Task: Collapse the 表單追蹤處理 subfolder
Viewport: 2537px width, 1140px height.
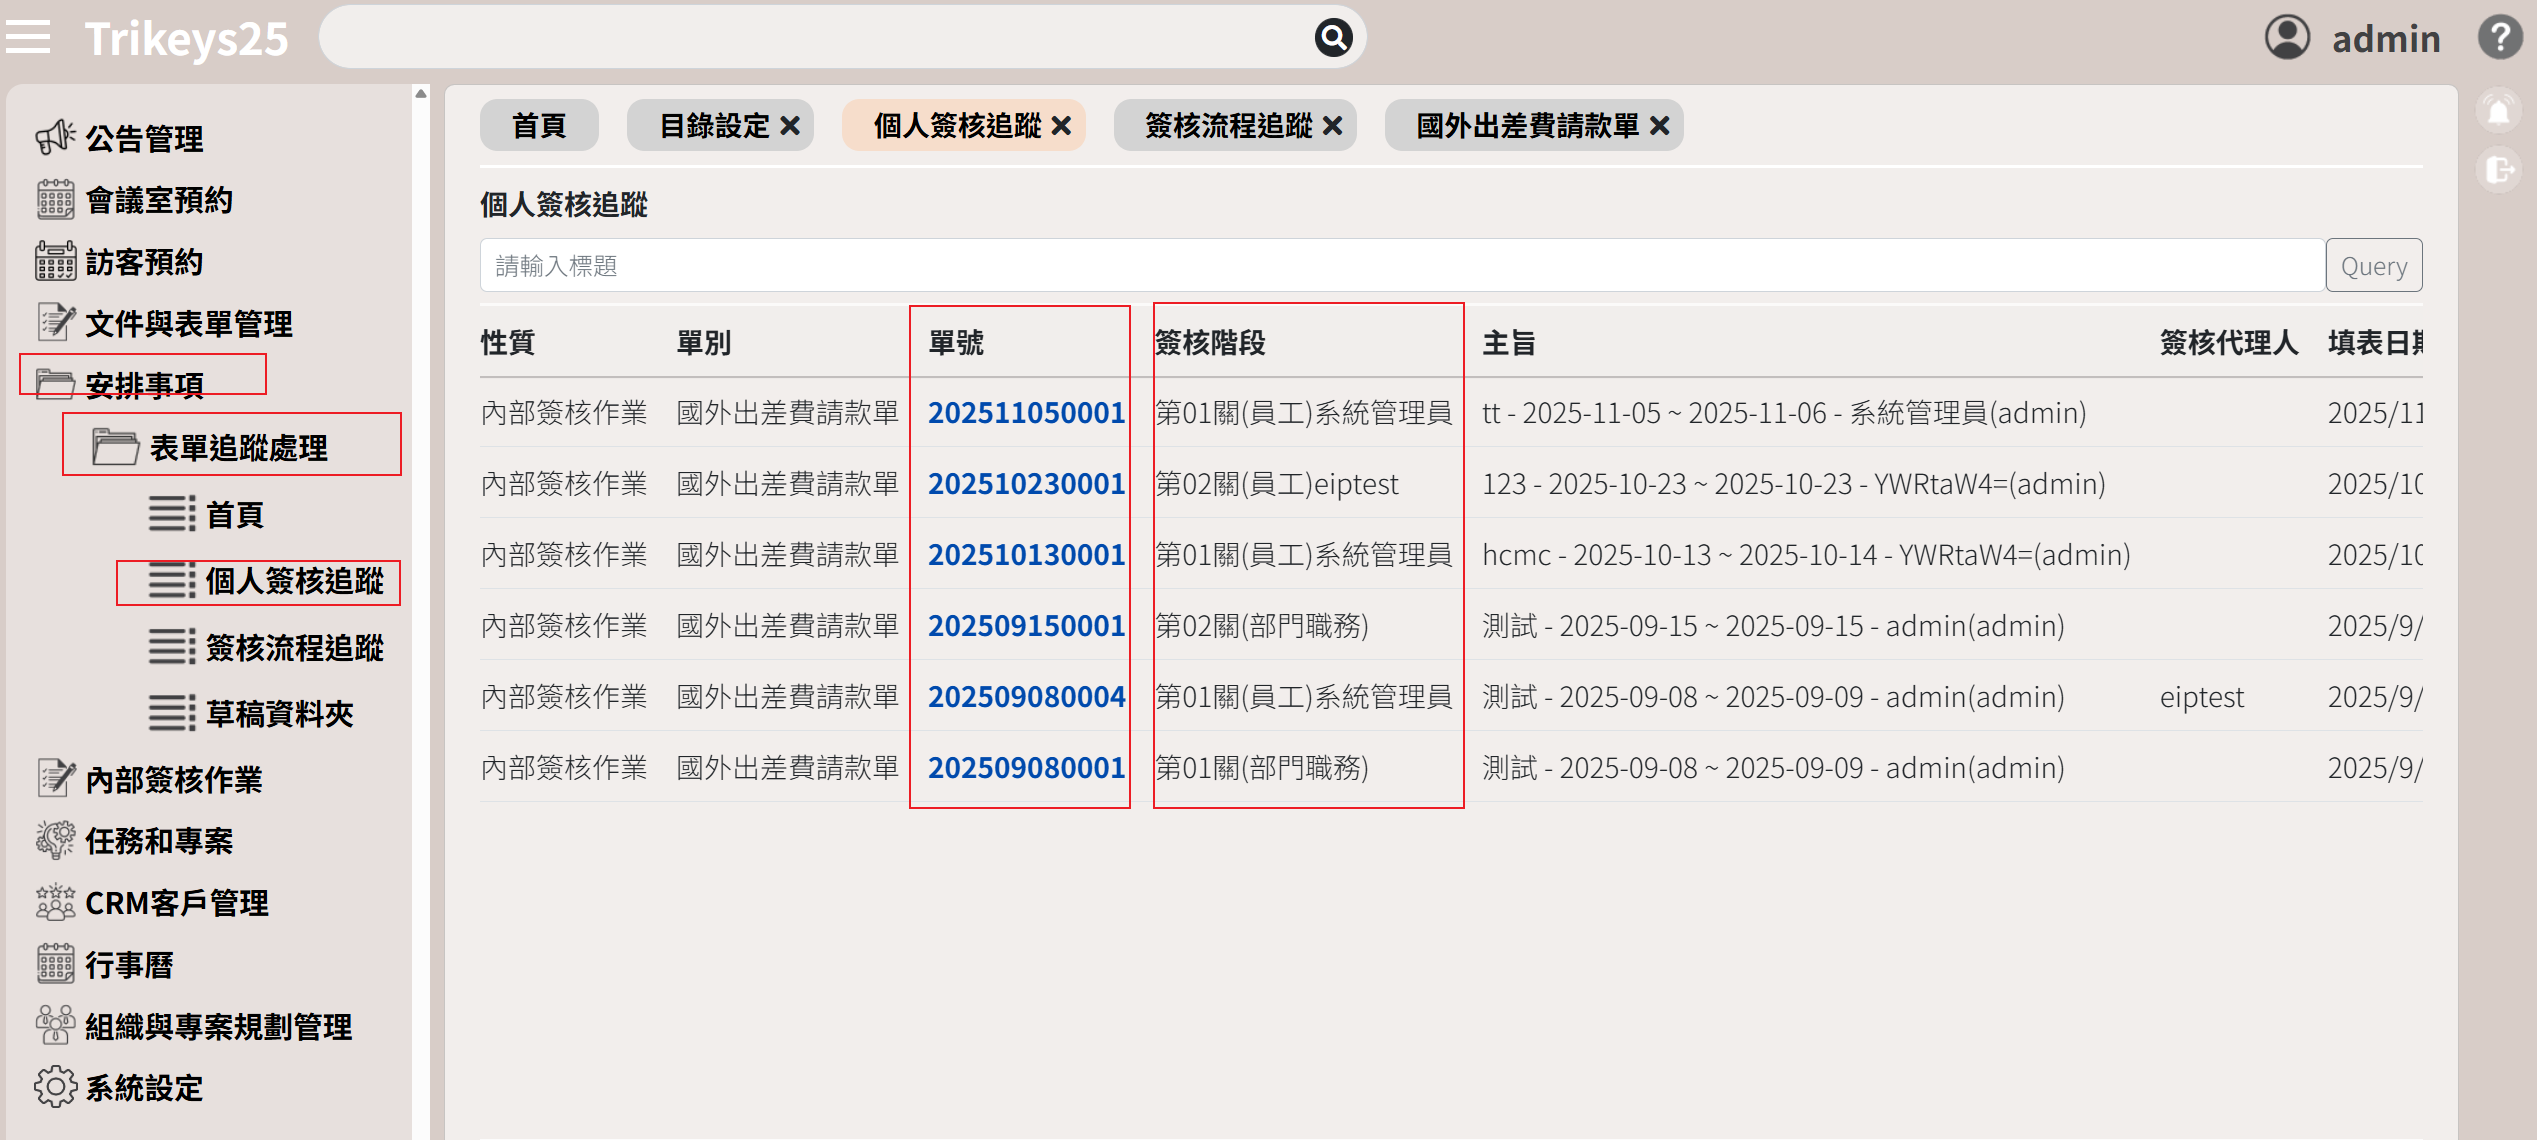Action: [237, 447]
